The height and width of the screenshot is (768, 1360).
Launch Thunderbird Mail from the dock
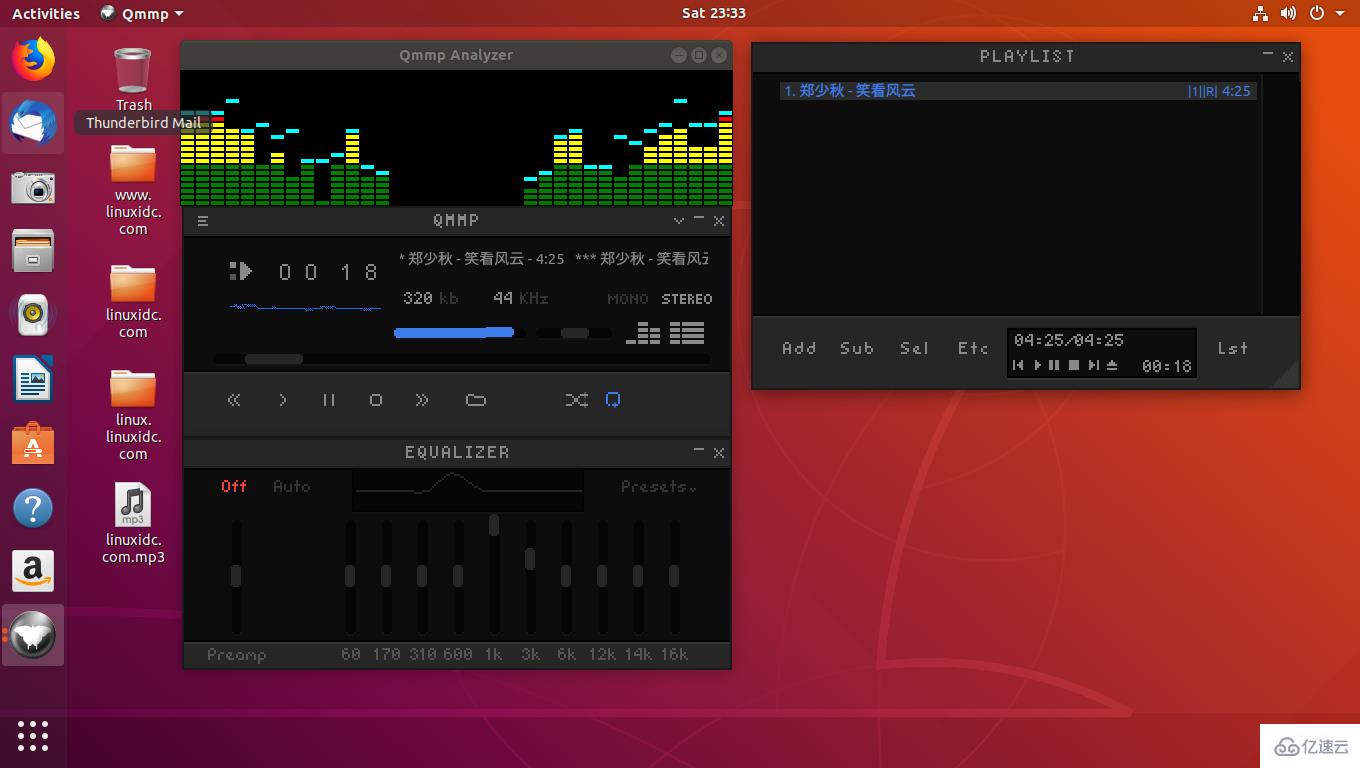point(33,123)
